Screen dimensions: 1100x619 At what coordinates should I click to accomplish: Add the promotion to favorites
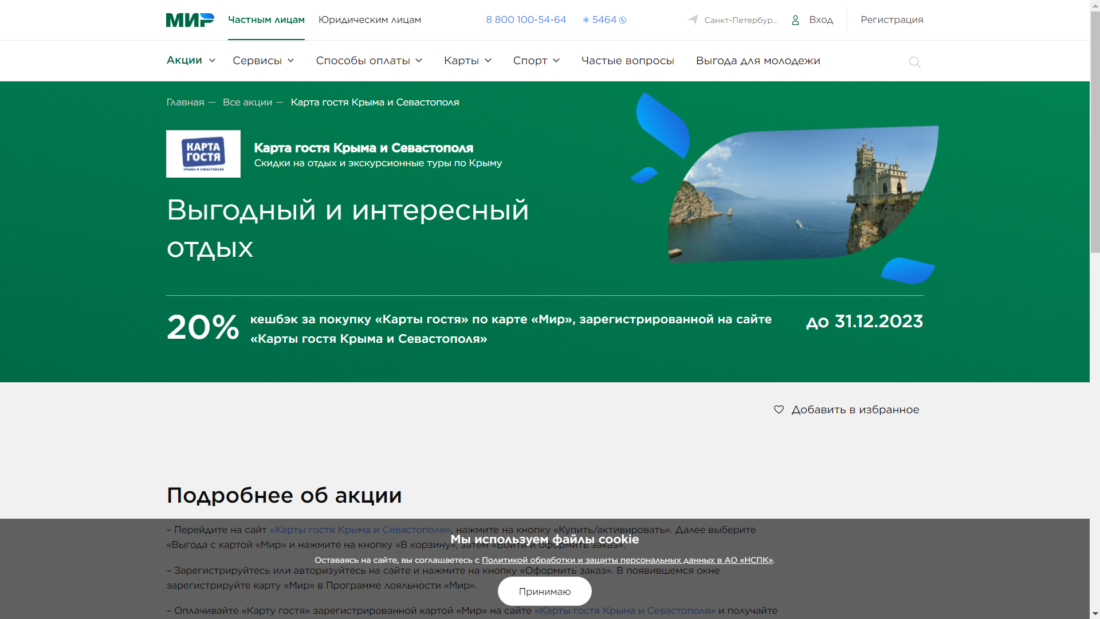click(x=856, y=409)
